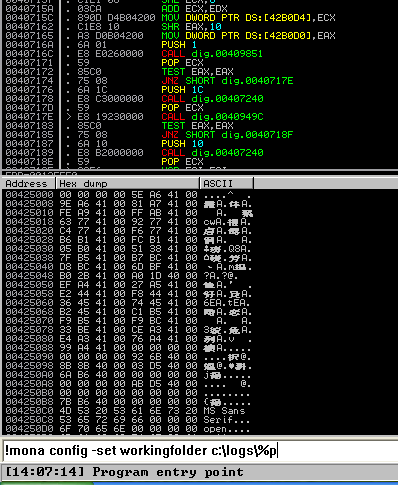Select dump row at address 00425078
Viewport: 398px width, 485px height.
(x=128, y=329)
